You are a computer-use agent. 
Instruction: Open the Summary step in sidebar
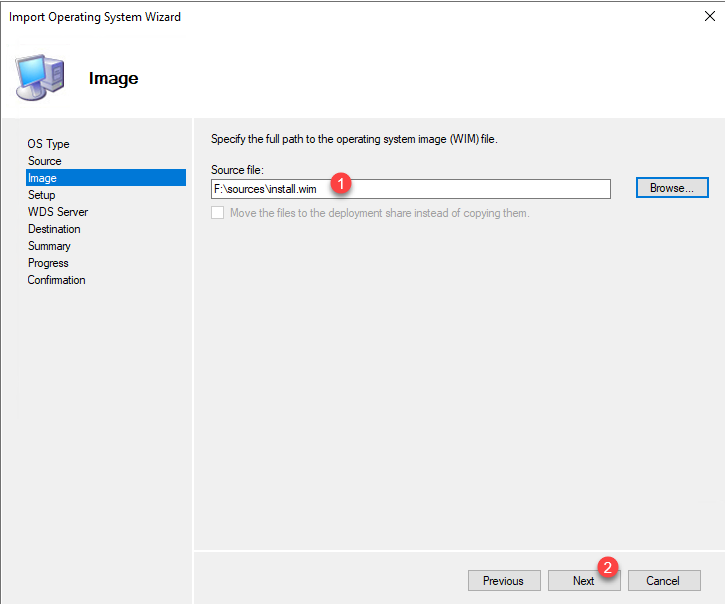click(49, 246)
